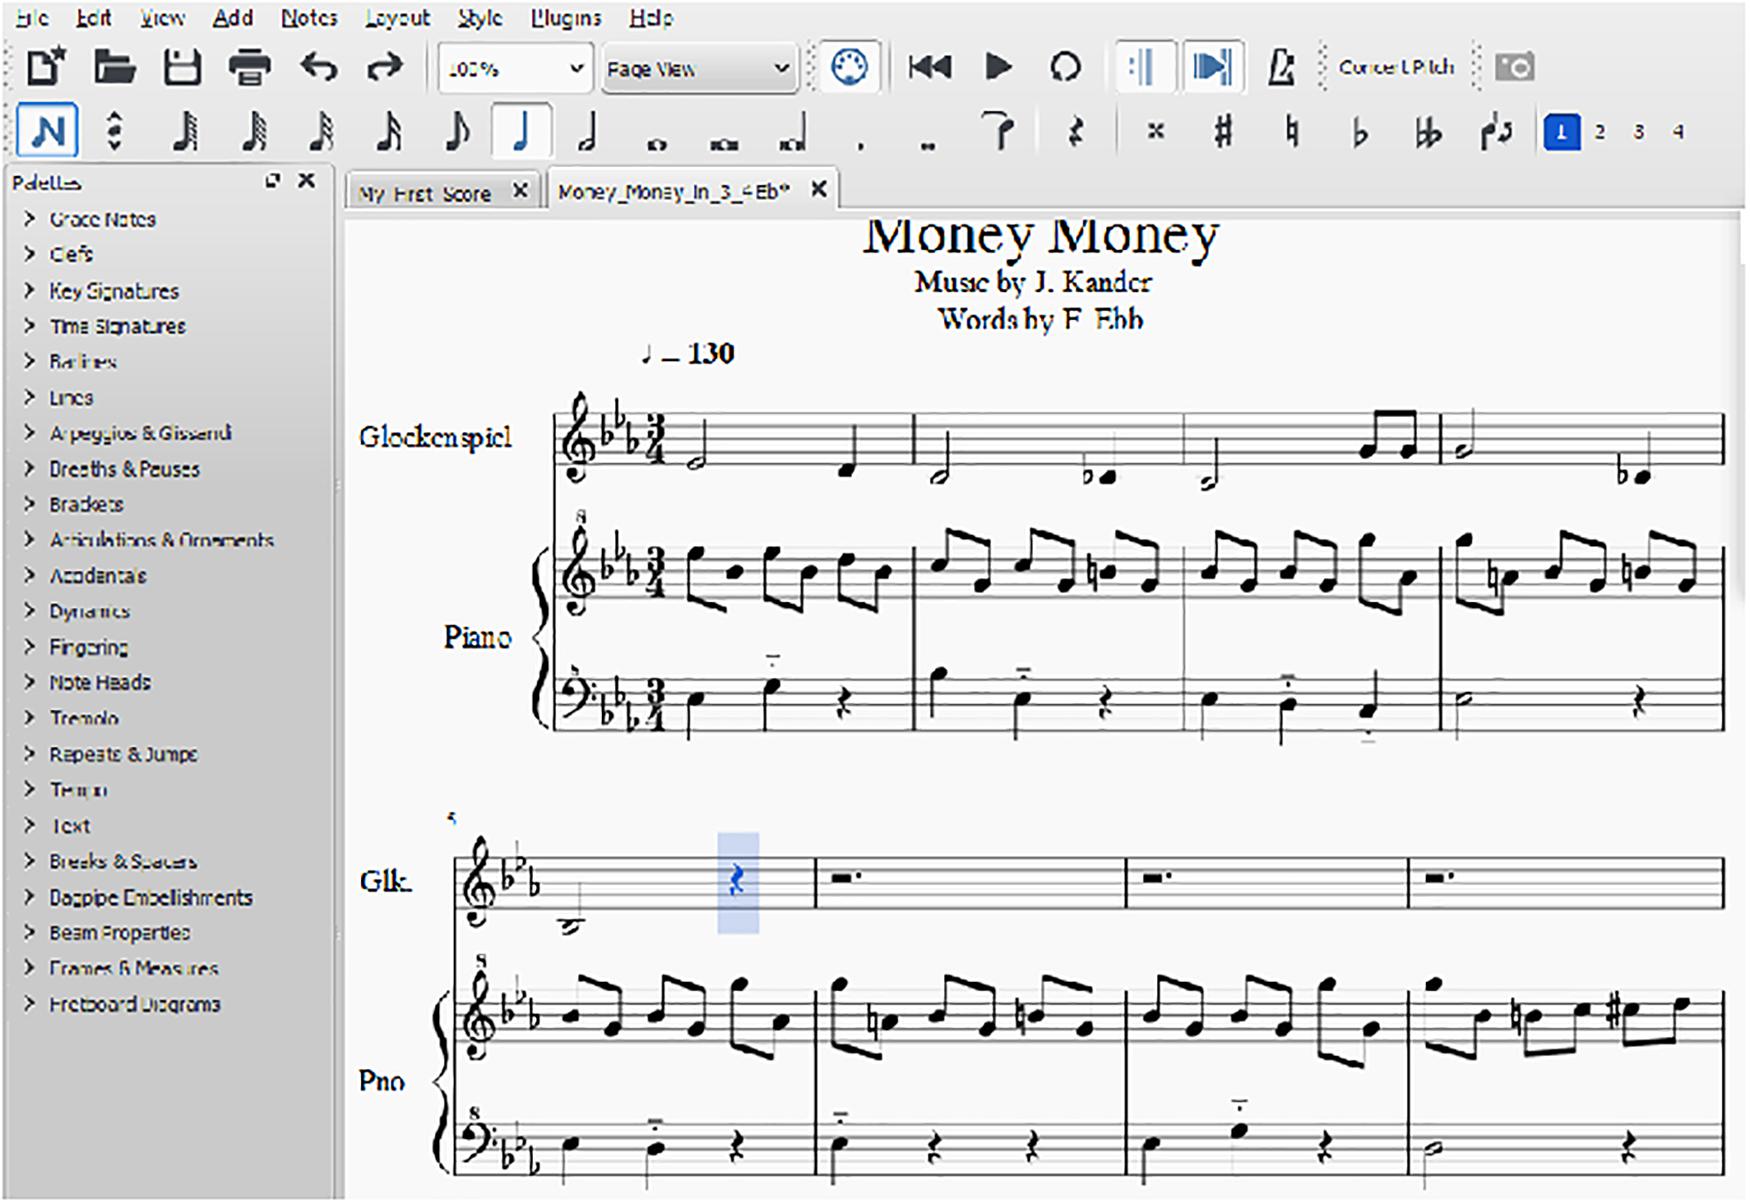
Task: Undock the Palettes panel
Action: click(273, 181)
